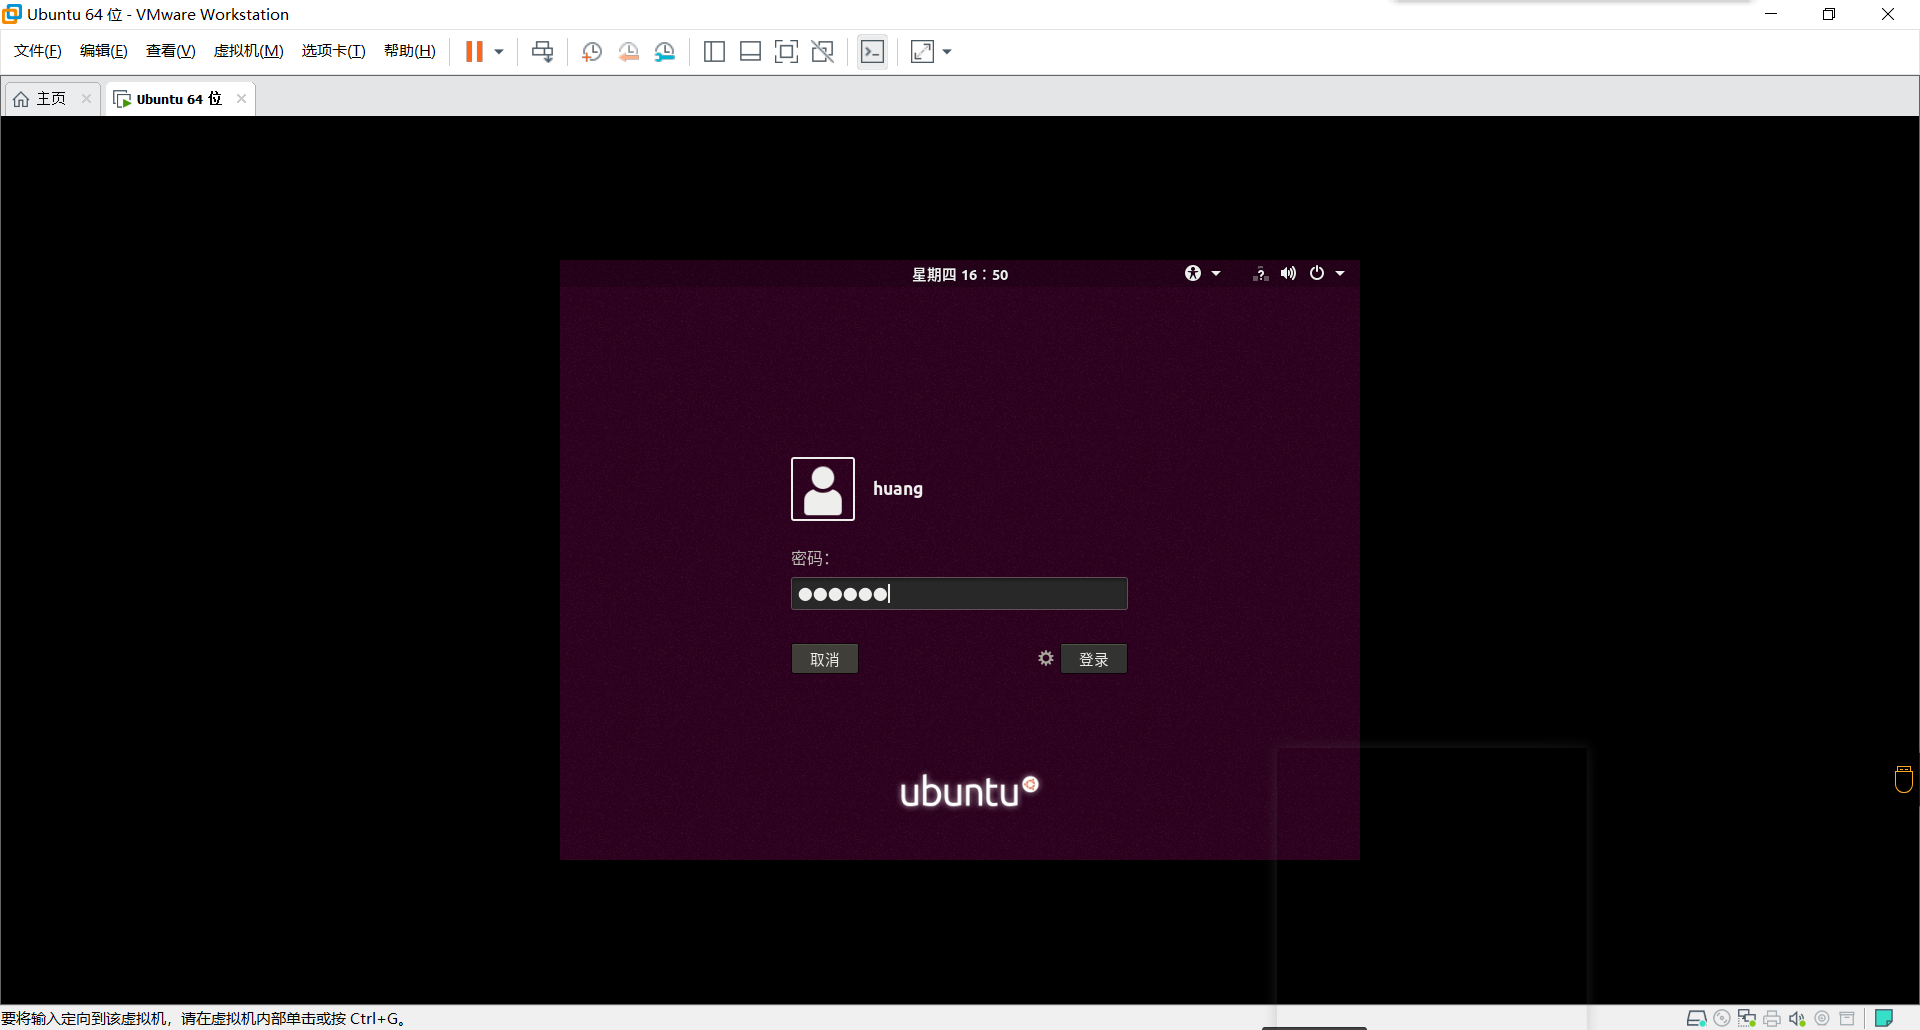The image size is (1920, 1030).
Task: Click the 星期四 16:50 clock
Action: (x=960, y=275)
